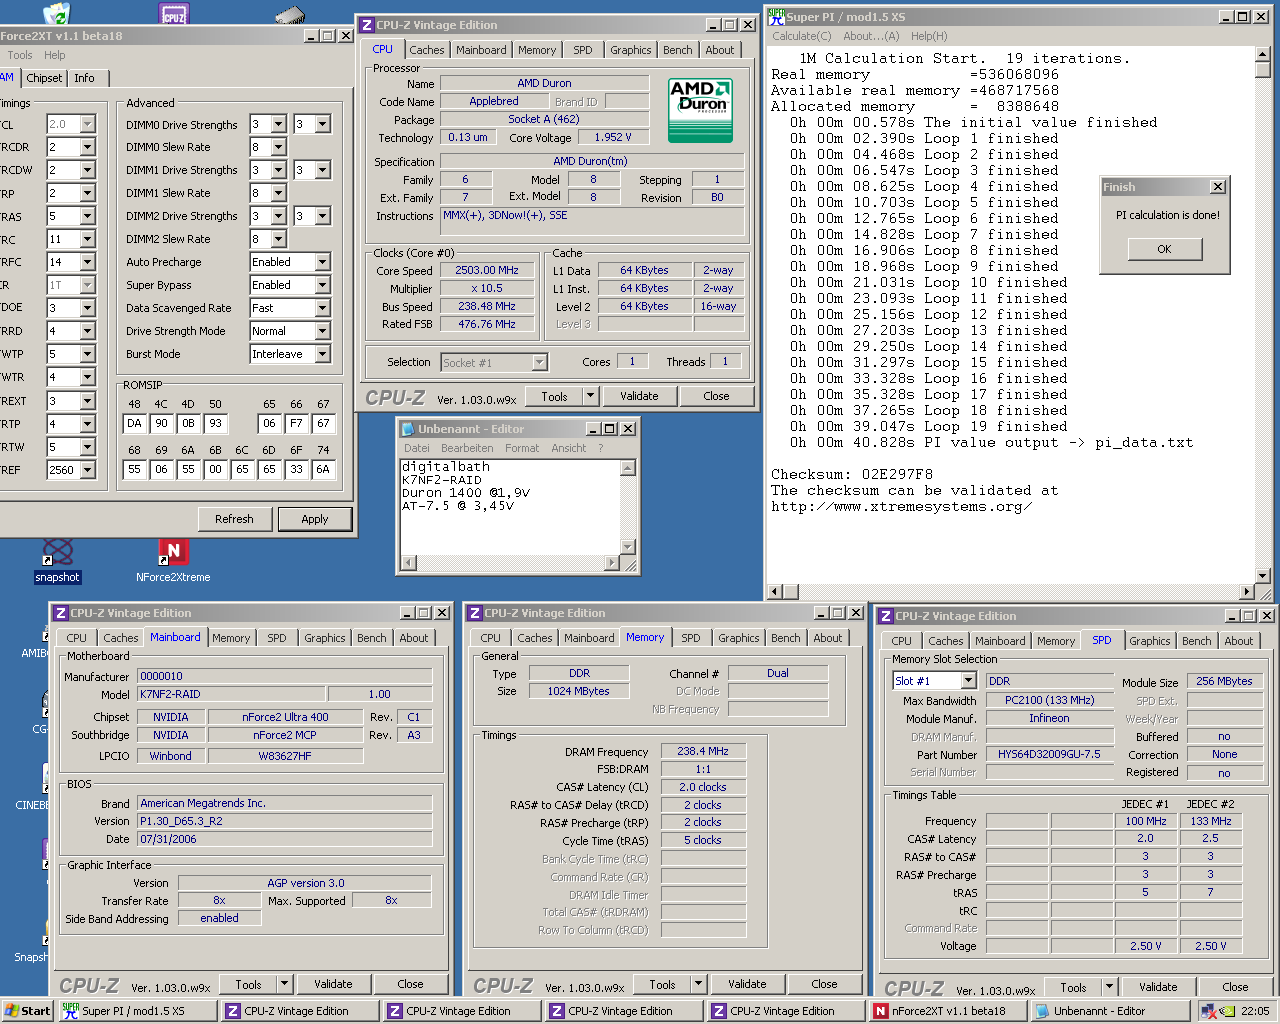Open the Chipset tab in nForce2XT
Viewport: 1280px width, 1024px height.
44,78
